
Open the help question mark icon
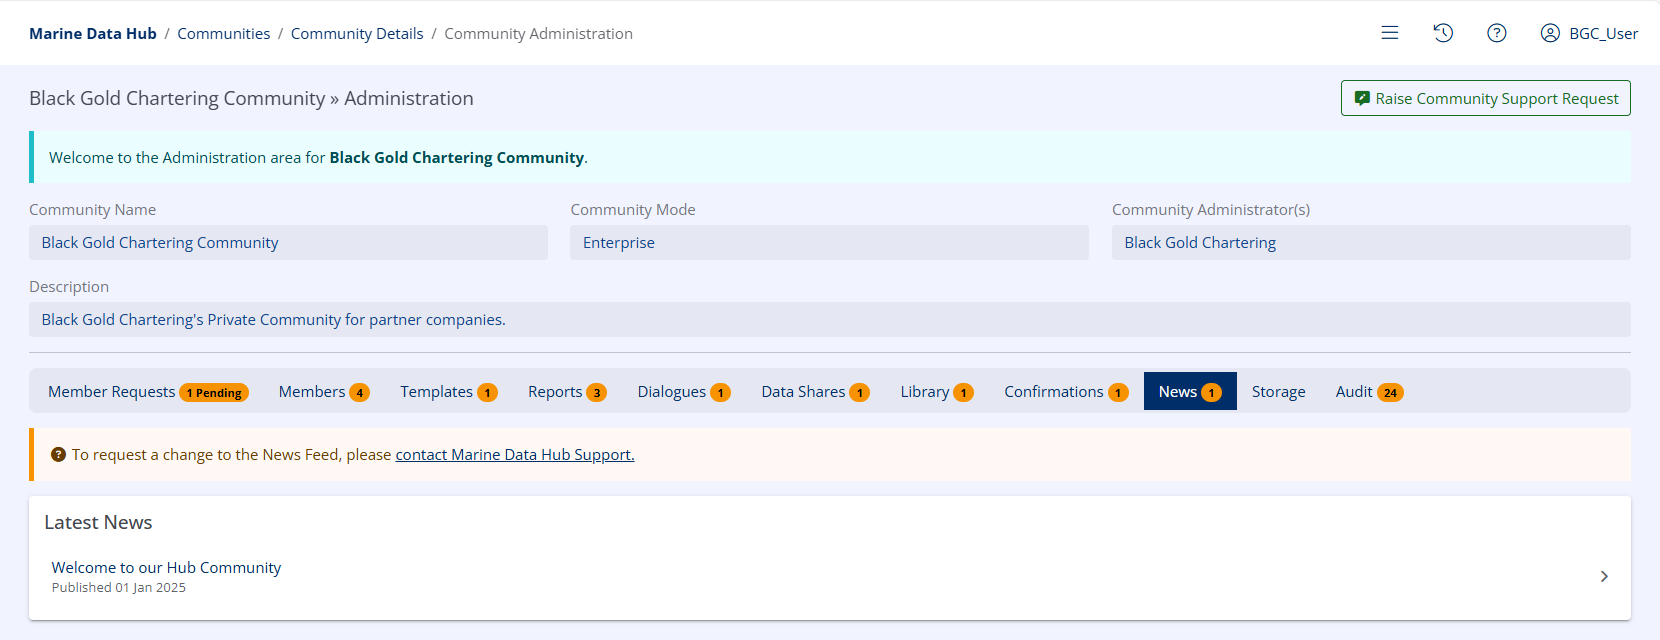pos(1496,33)
